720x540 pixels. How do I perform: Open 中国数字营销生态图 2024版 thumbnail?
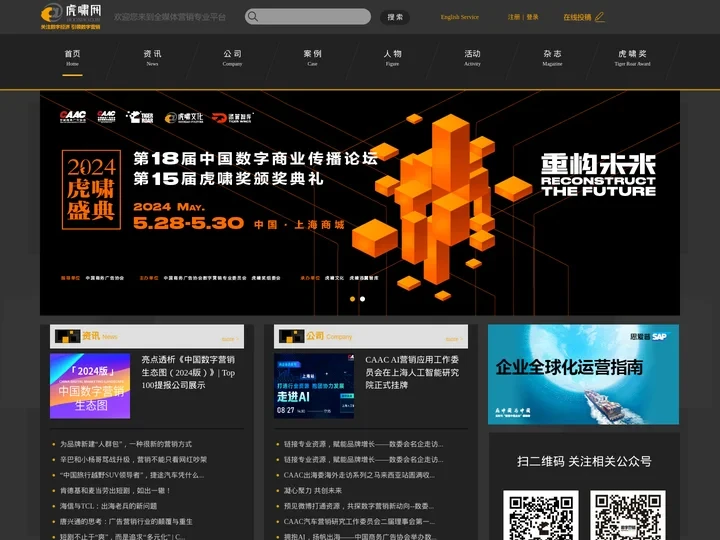(x=90, y=386)
